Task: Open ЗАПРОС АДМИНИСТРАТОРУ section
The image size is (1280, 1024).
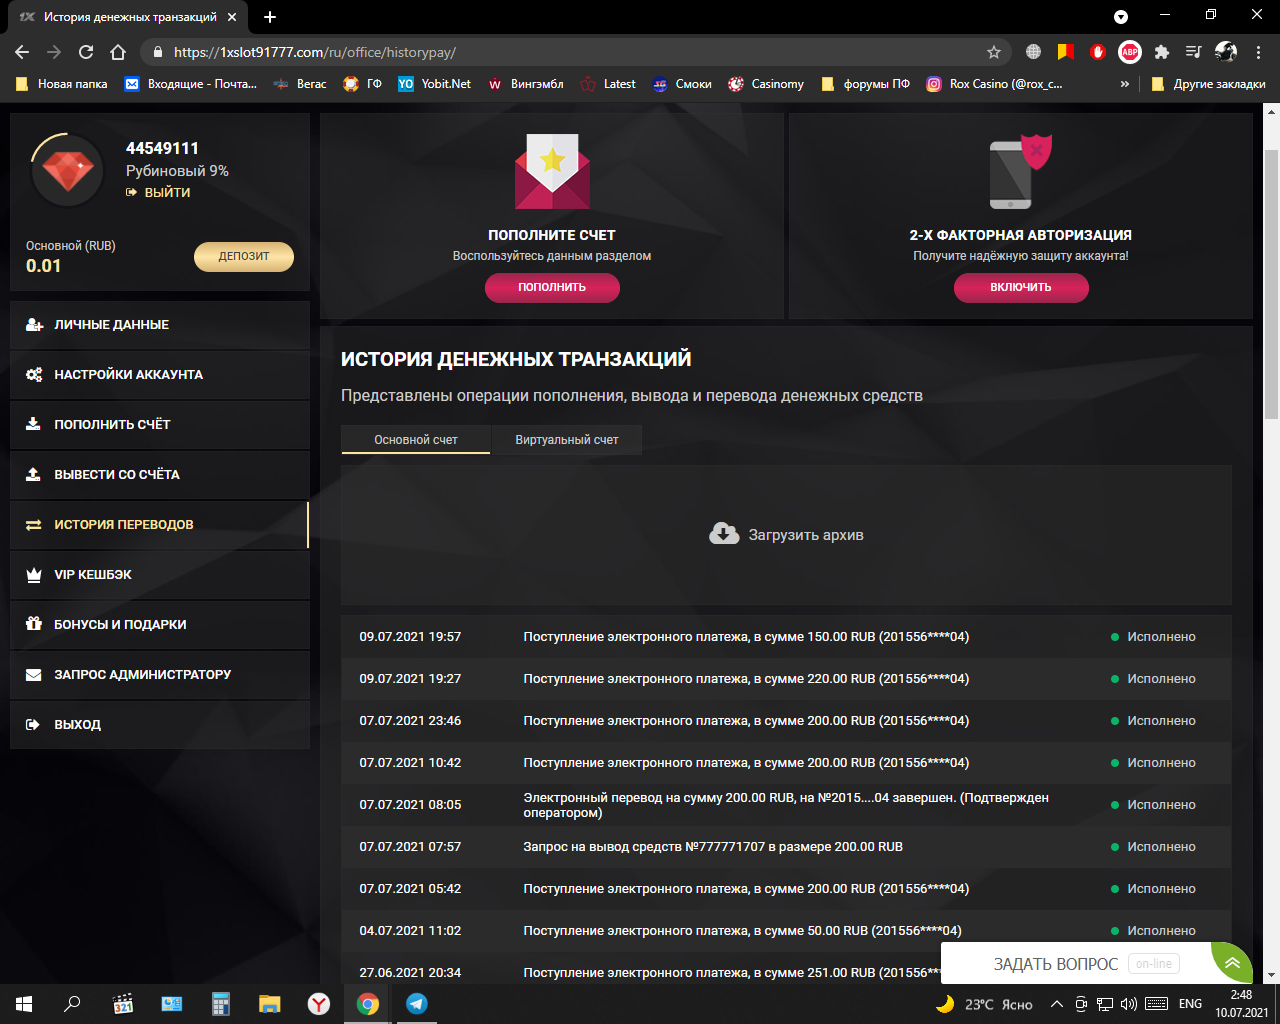Action: coord(160,675)
